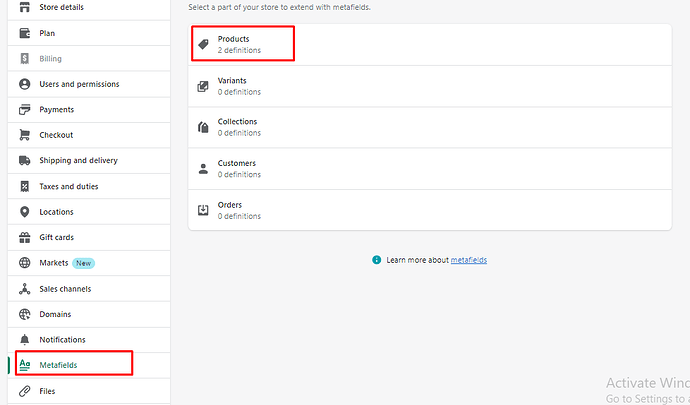The width and height of the screenshot is (690, 405).
Task: Click the blue info icon beside Learn more
Action: click(x=377, y=260)
